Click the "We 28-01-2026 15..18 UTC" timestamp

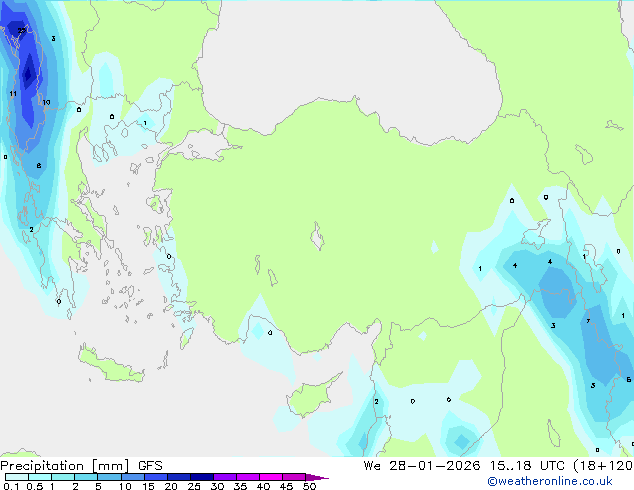464,466
